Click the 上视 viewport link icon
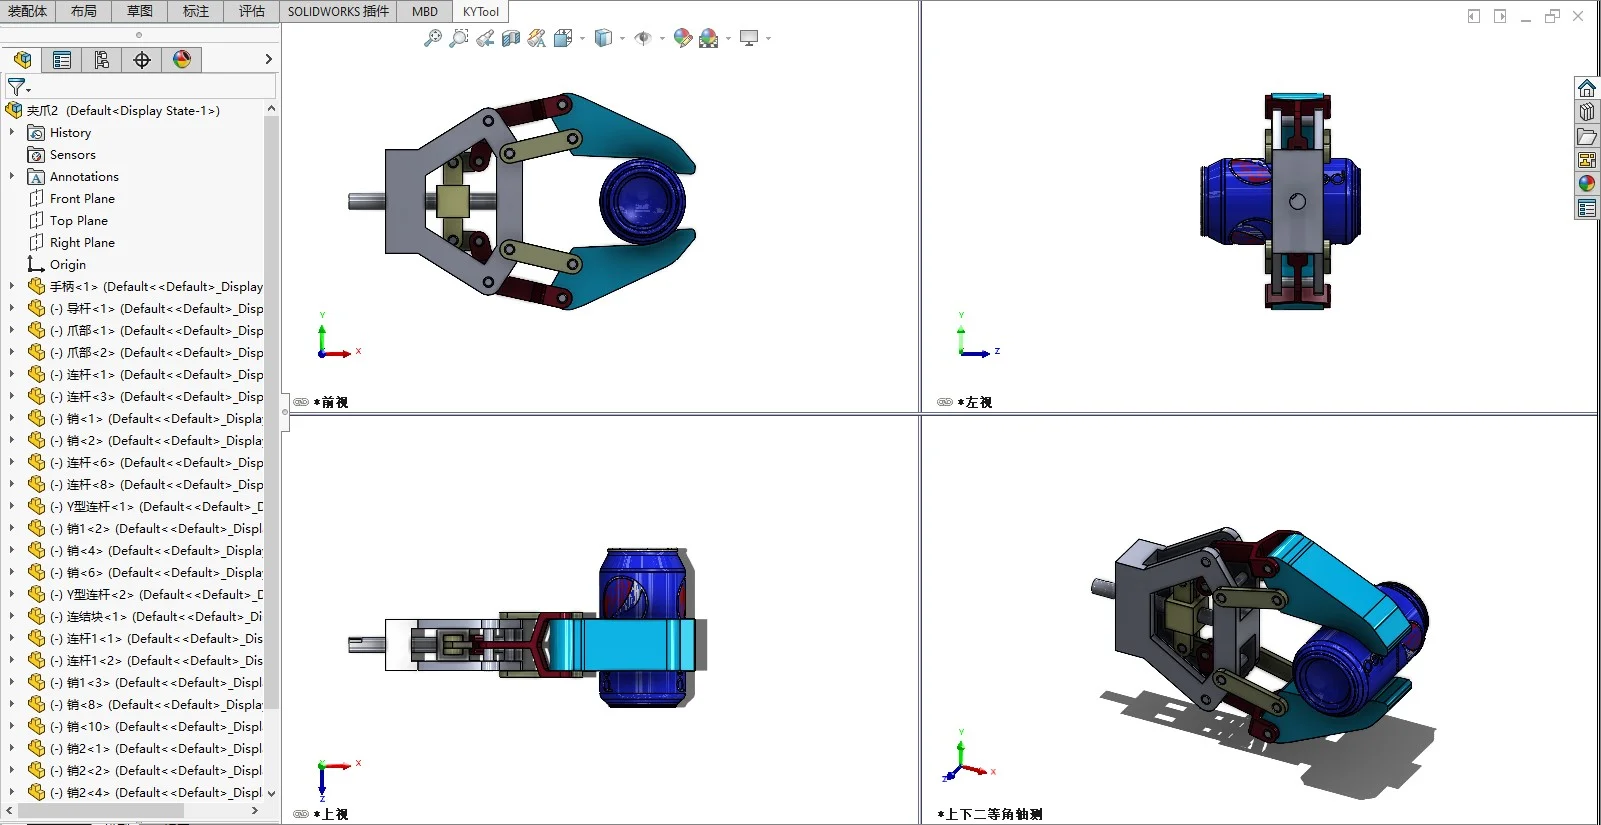Image resolution: width=1601 pixels, height=825 pixels. (301, 814)
